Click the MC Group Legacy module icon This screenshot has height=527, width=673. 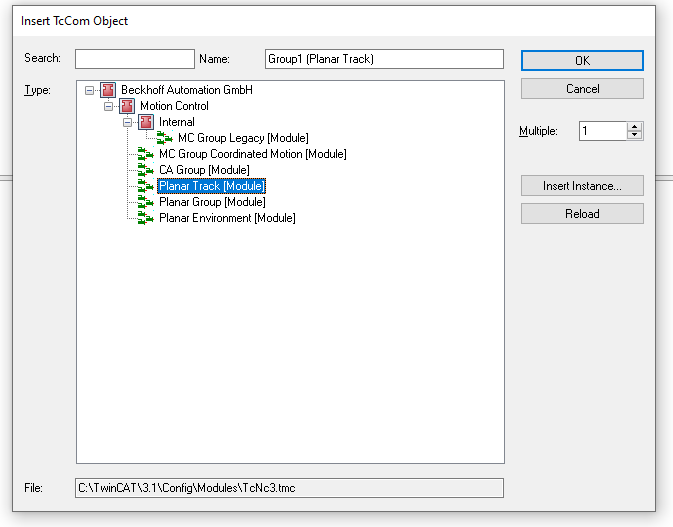pos(164,138)
